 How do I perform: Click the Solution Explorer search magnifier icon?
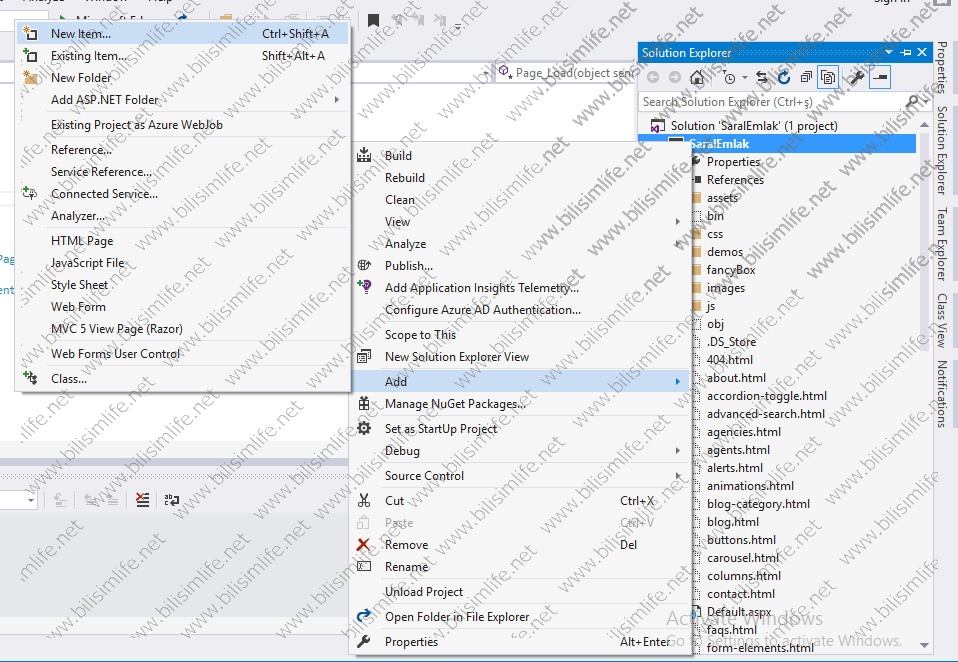(913, 101)
